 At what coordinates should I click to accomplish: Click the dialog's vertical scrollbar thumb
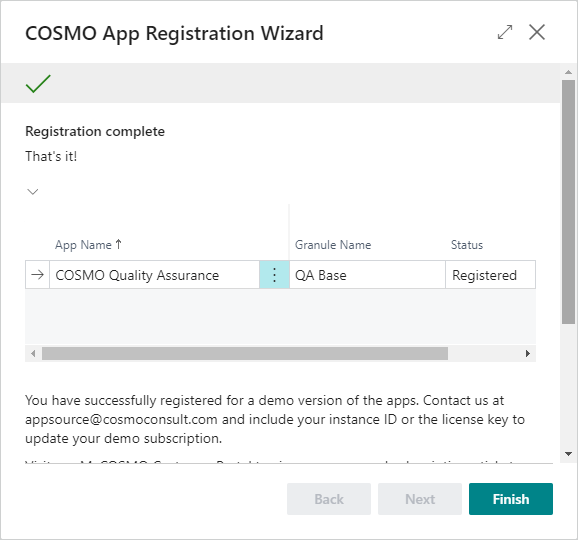(568, 202)
